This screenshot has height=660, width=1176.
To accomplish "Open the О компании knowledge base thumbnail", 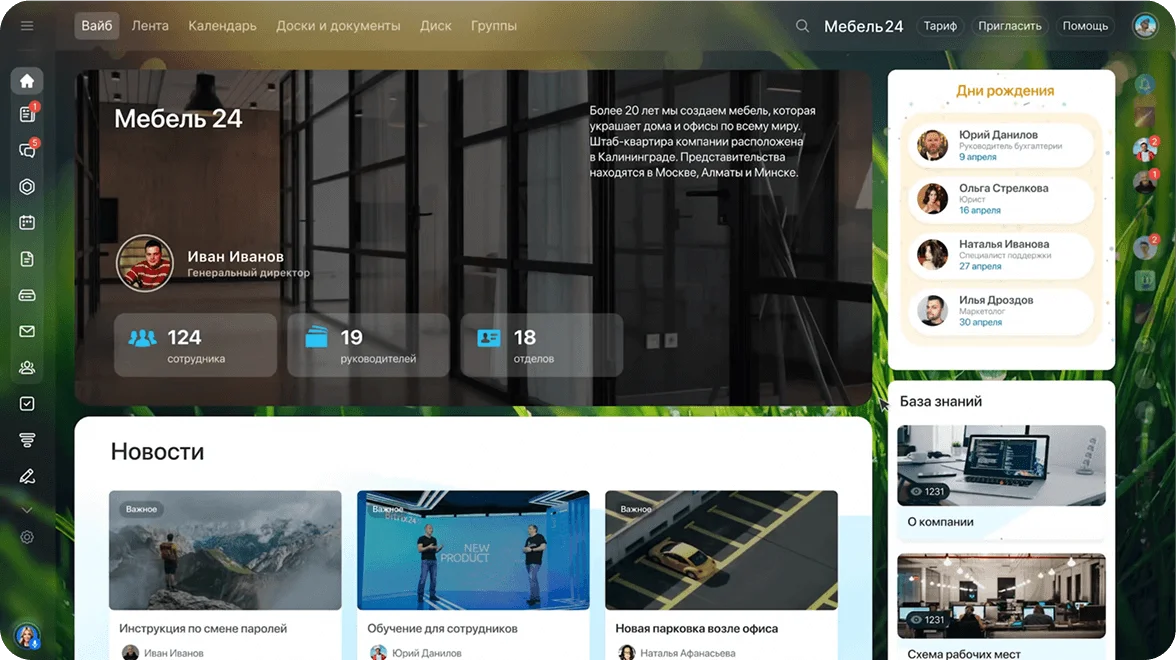I will tap(1001, 465).
